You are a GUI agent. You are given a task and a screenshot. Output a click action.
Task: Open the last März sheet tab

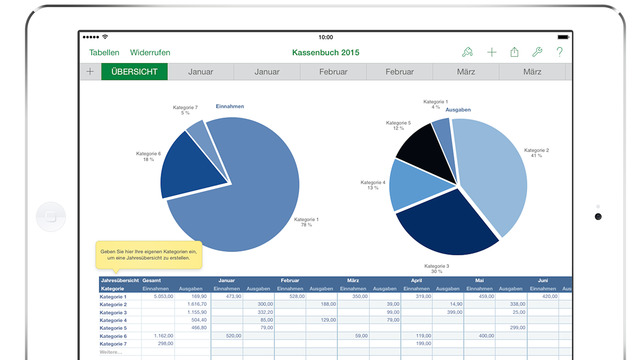coord(532,72)
